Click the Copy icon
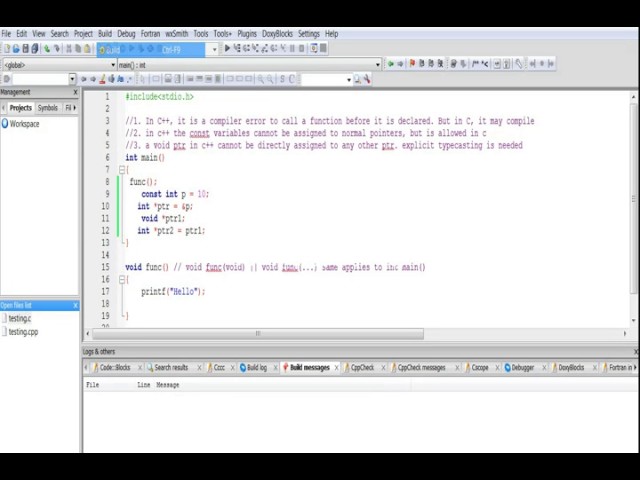The height and width of the screenshot is (480, 640). coord(78,49)
